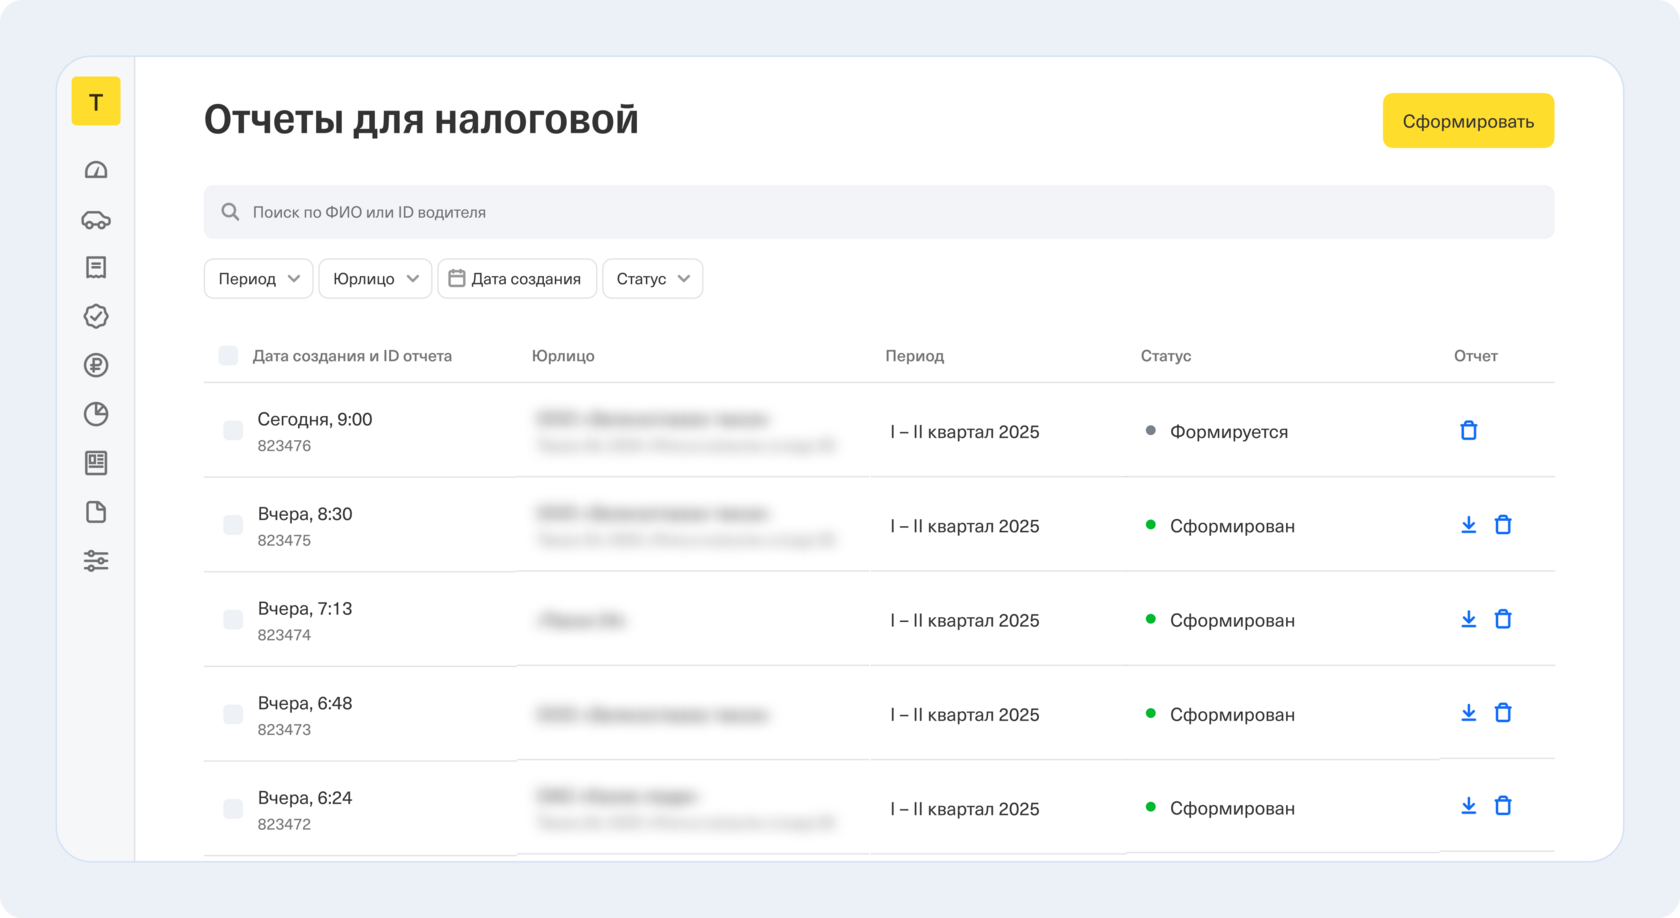Download report 823475
Viewport: 1680px width, 918px height.
tap(1468, 525)
